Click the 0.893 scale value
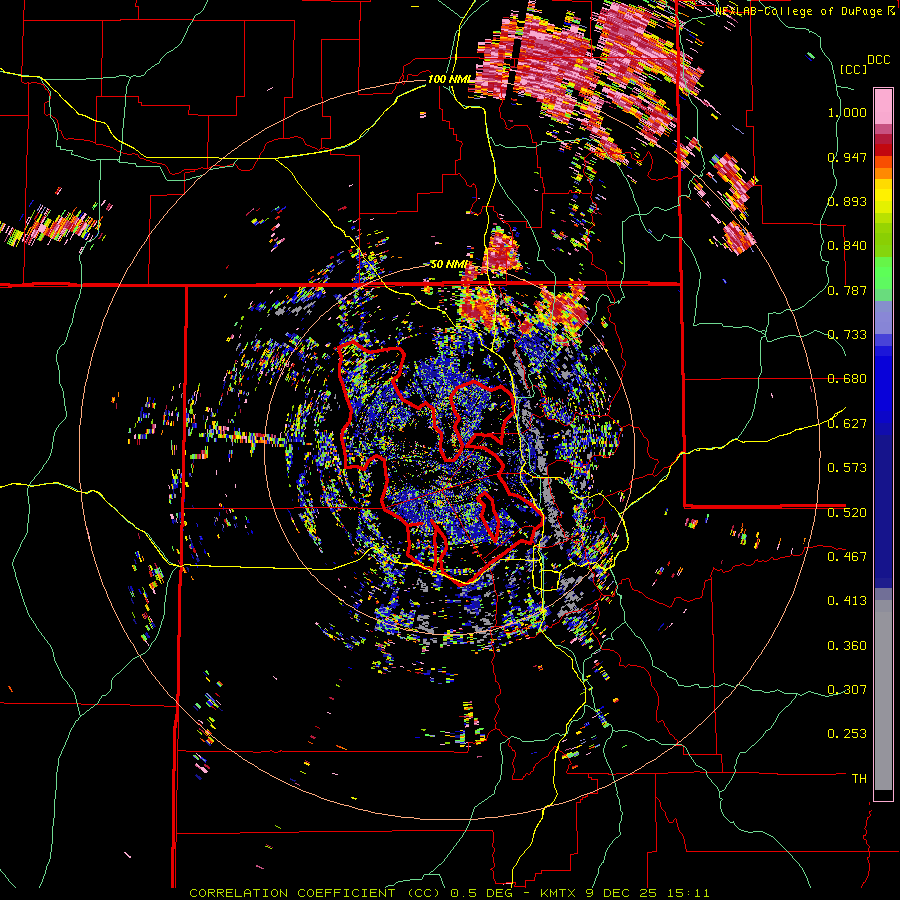The height and width of the screenshot is (900, 900). point(847,201)
